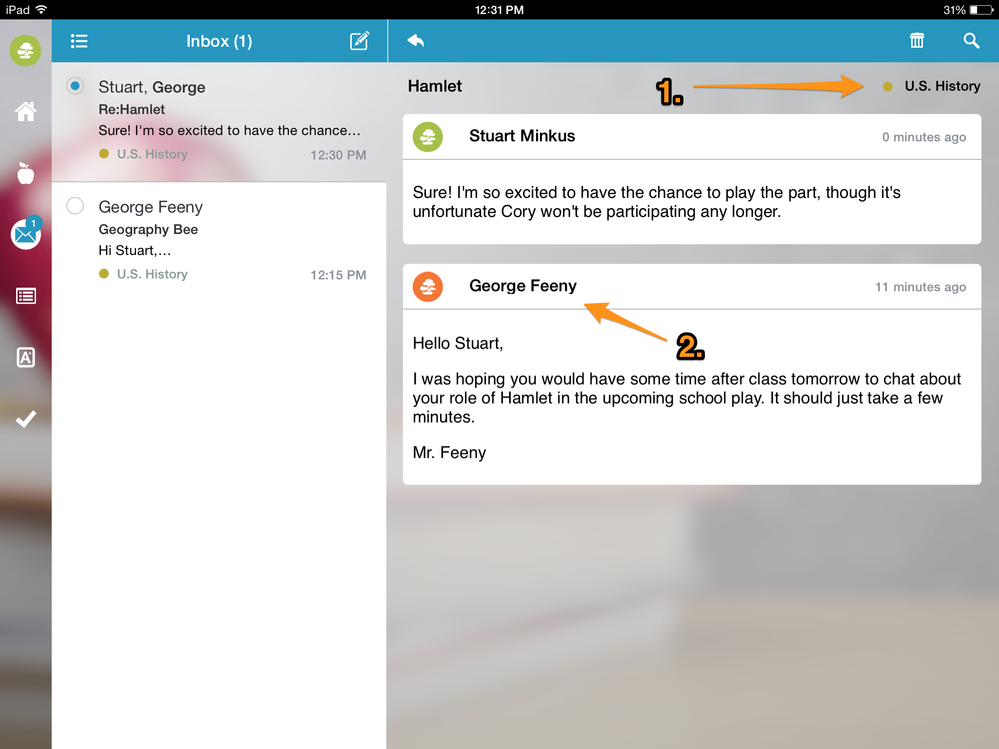
Task: Tap the Inbox (1) title
Action: 219,41
